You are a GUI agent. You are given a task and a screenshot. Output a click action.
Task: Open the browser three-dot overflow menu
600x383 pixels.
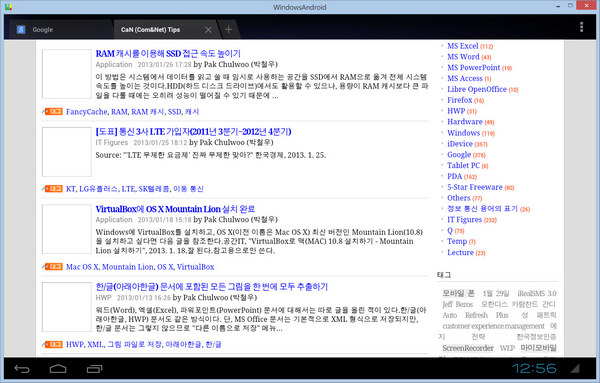(x=581, y=27)
